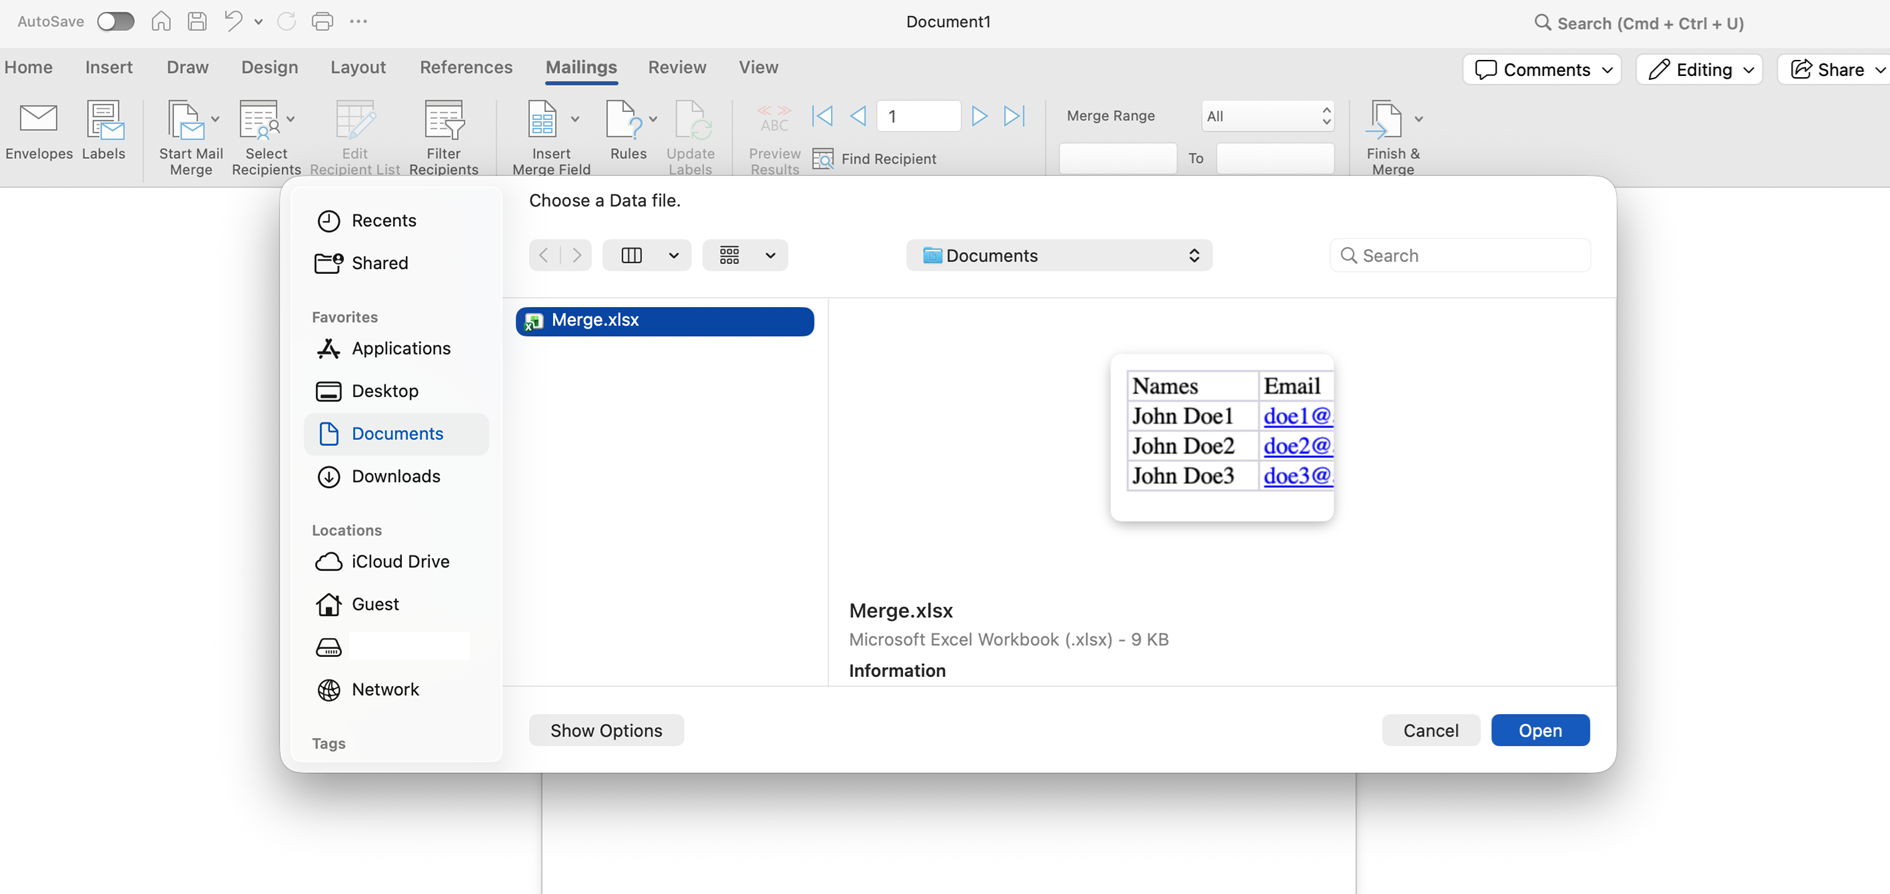Open the References tab
Viewport: 1890px width, 894px height.
(x=466, y=67)
